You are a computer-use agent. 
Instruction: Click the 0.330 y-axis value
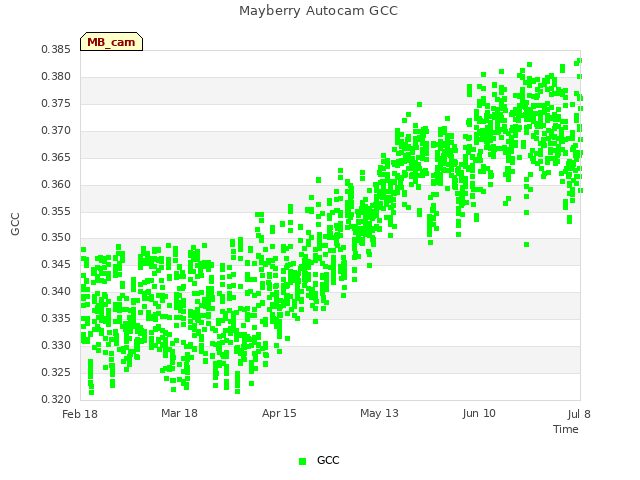click(x=56, y=345)
